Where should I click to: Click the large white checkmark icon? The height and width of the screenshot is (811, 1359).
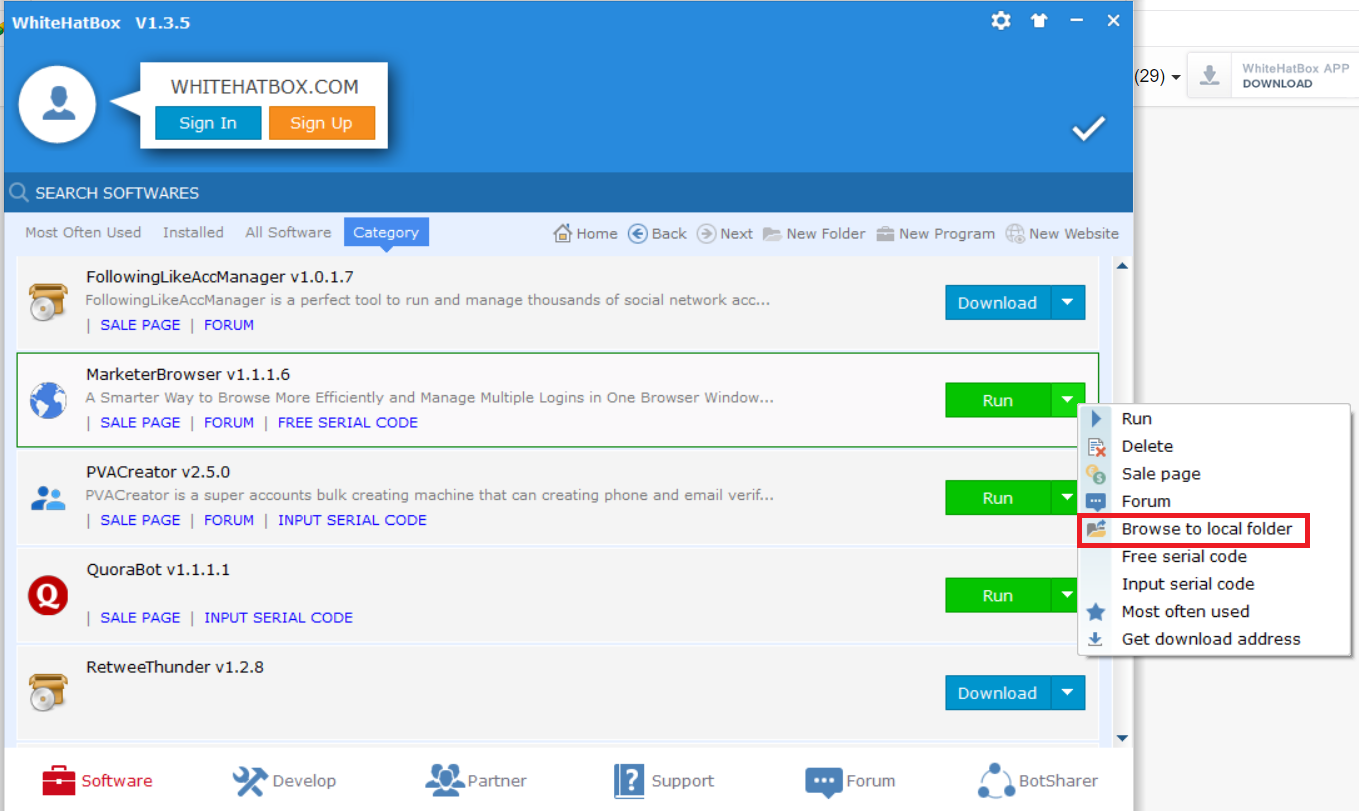pos(1088,128)
